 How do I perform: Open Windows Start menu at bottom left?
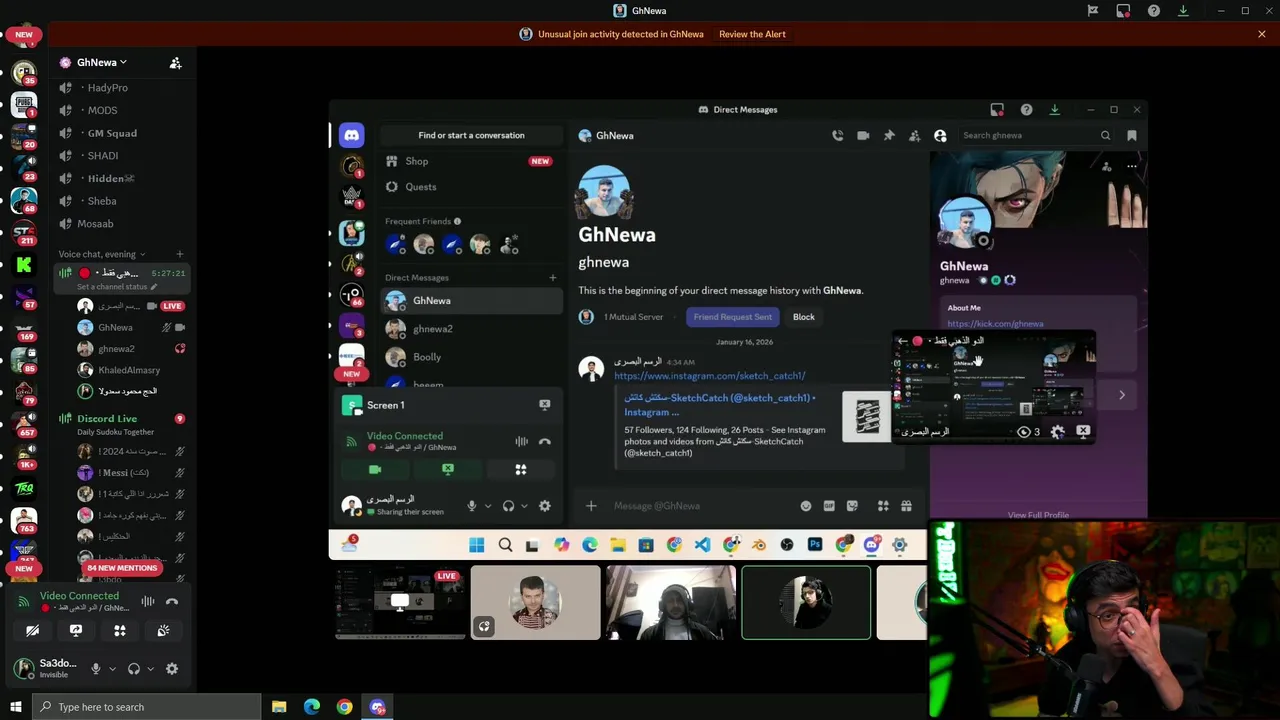(x=15, y=707)
